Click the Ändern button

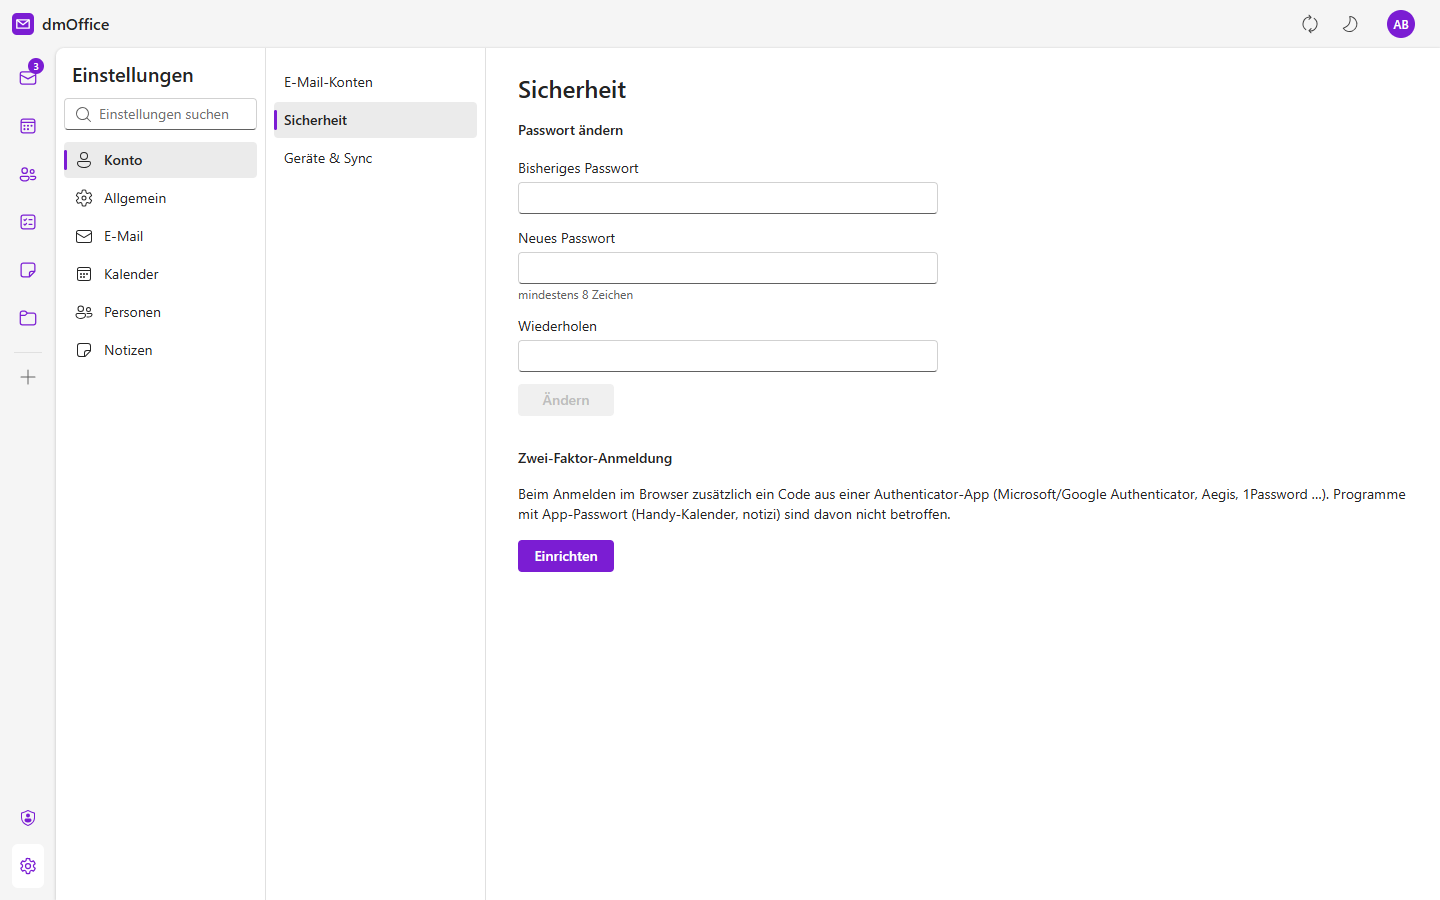pyautogui.click(x=566, y=400)
